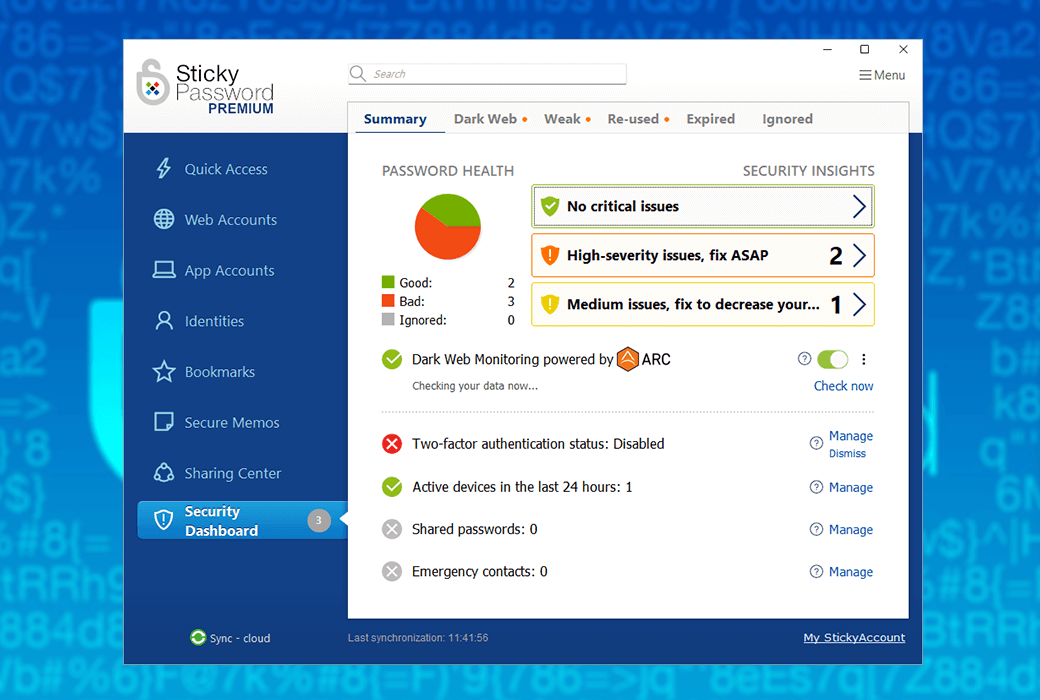Click the App Accounts laptop icon
This screenshot has width=1040, height=700.
click(164, 270)
